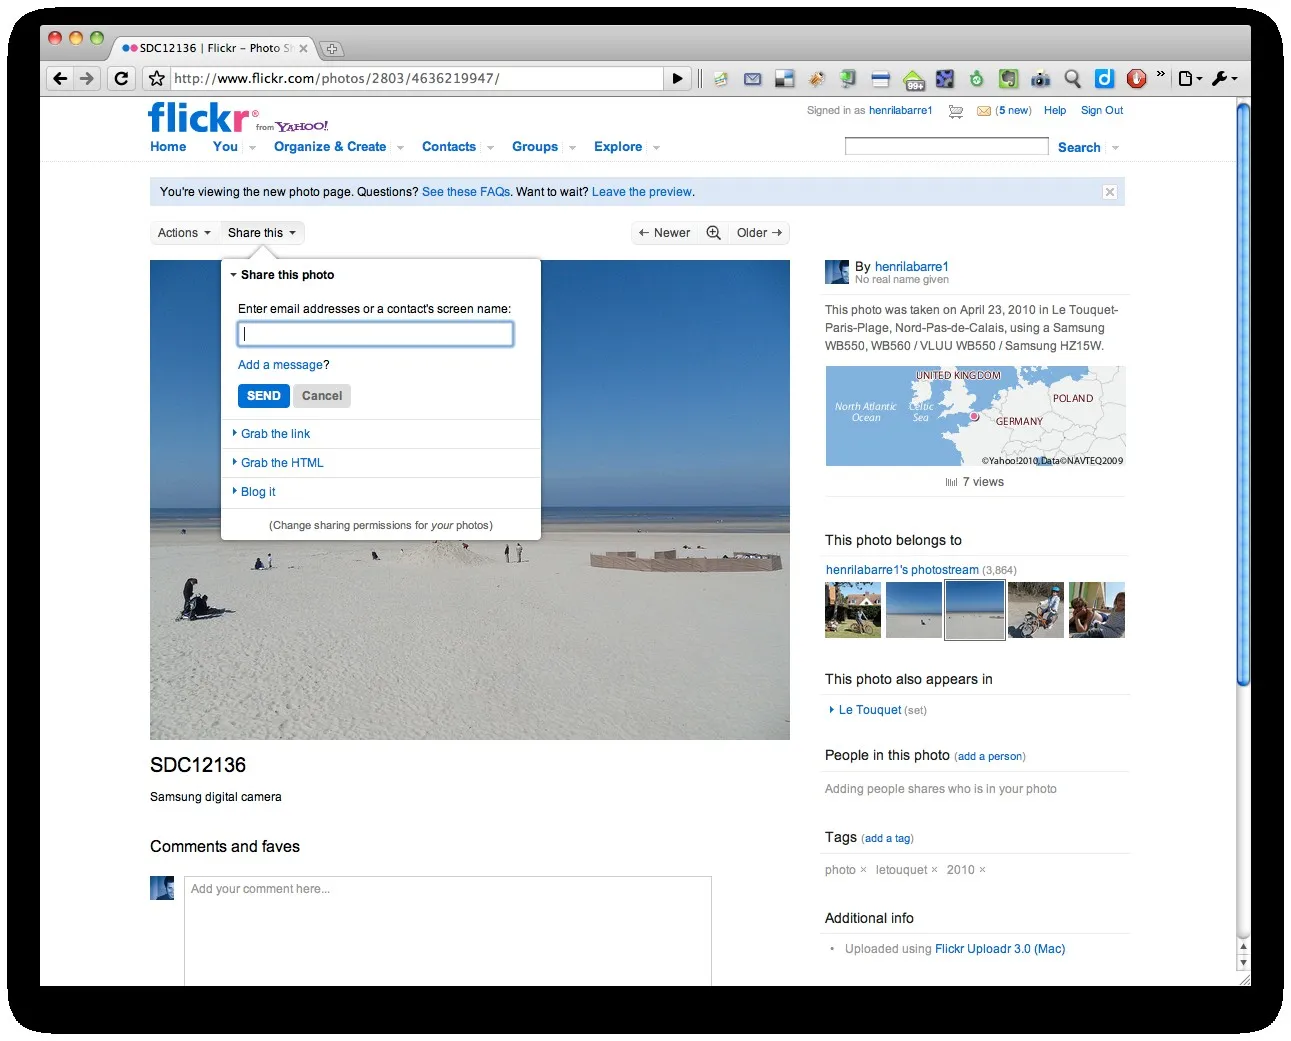Click the browser forward arrow
The width and height of the screenshot is (1291, 1041).
pyautogui.click(x=87, y=78)
